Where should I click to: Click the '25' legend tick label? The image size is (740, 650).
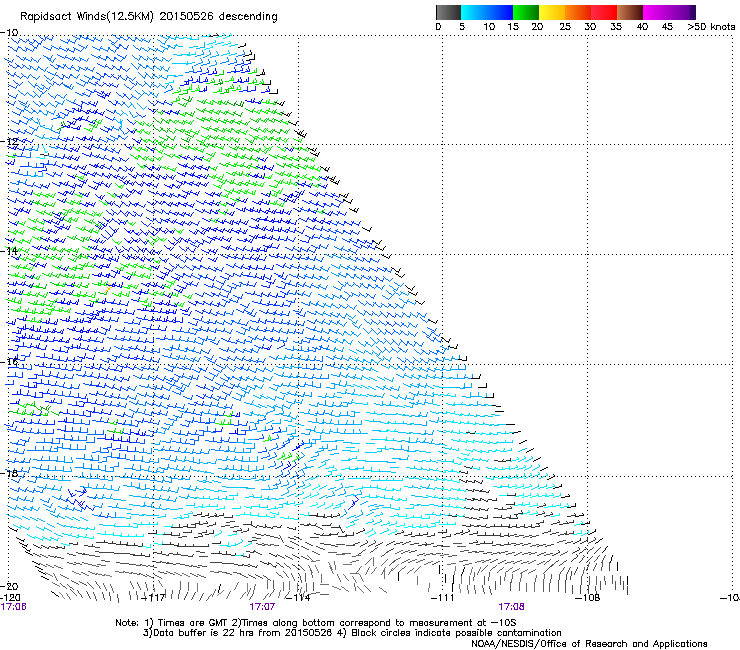tap(565, 26)
